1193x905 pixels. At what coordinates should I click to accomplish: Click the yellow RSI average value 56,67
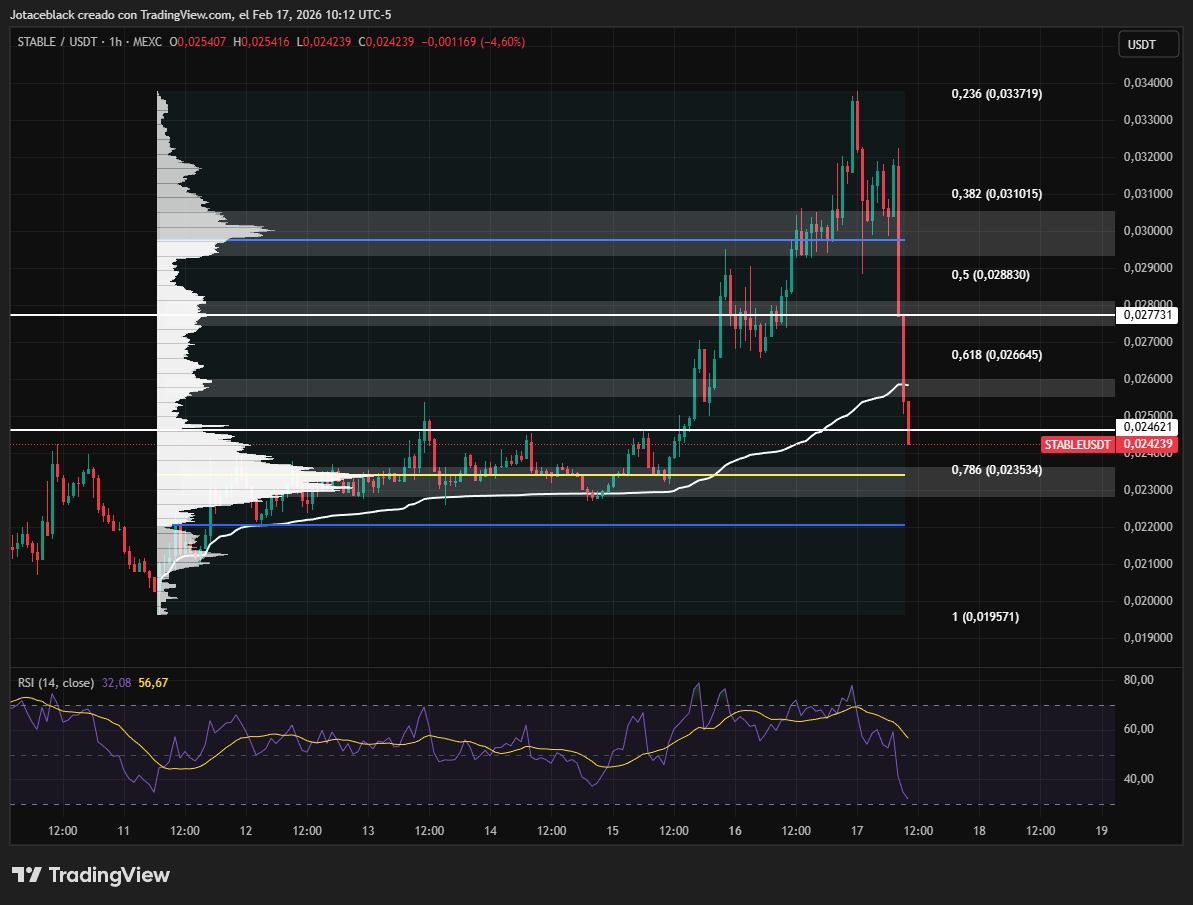[x=153, y=682]
